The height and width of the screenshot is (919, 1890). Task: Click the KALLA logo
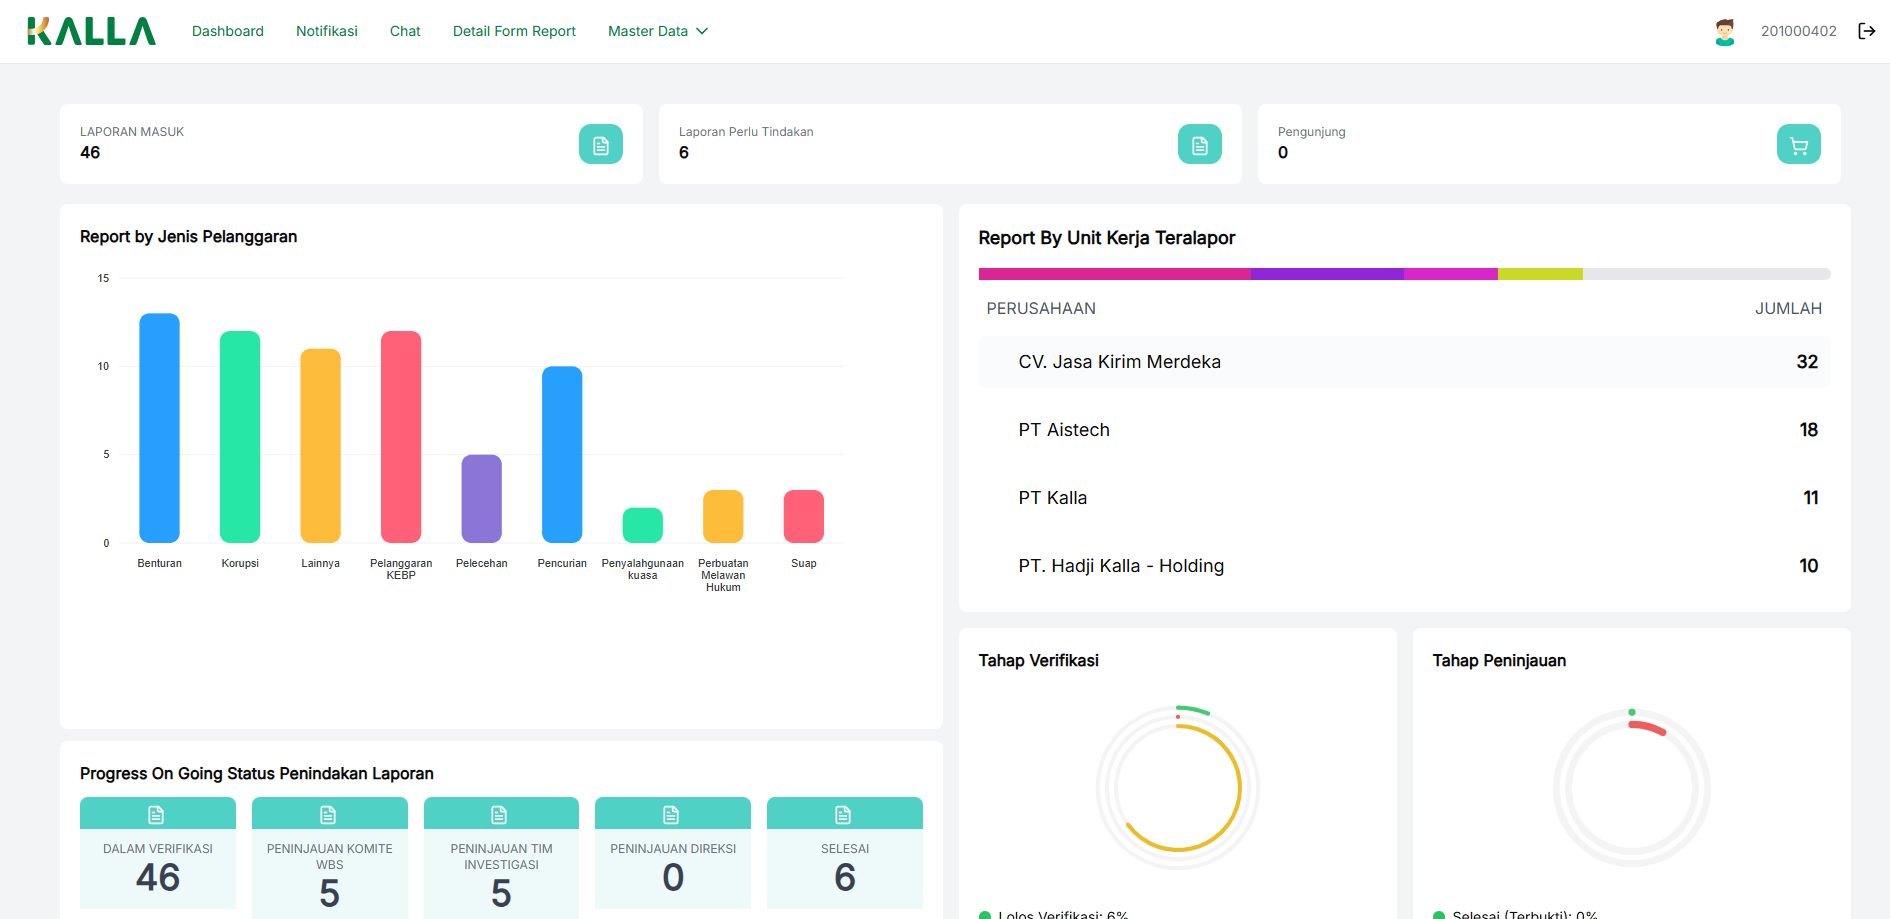91,32
